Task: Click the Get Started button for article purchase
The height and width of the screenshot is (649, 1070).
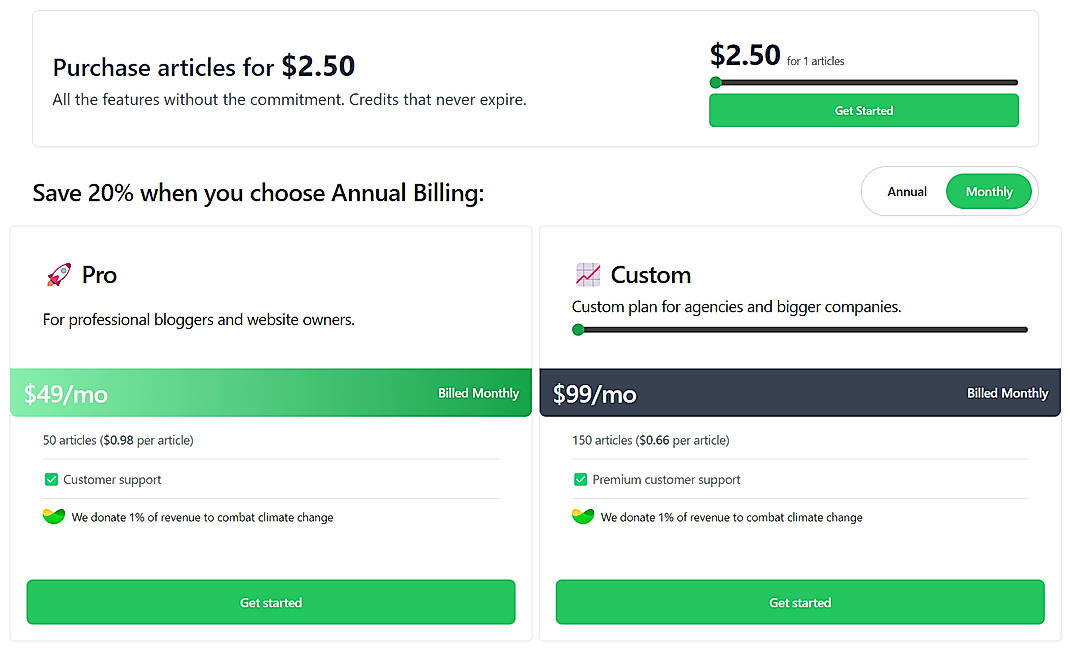Action: coord(863,110)
